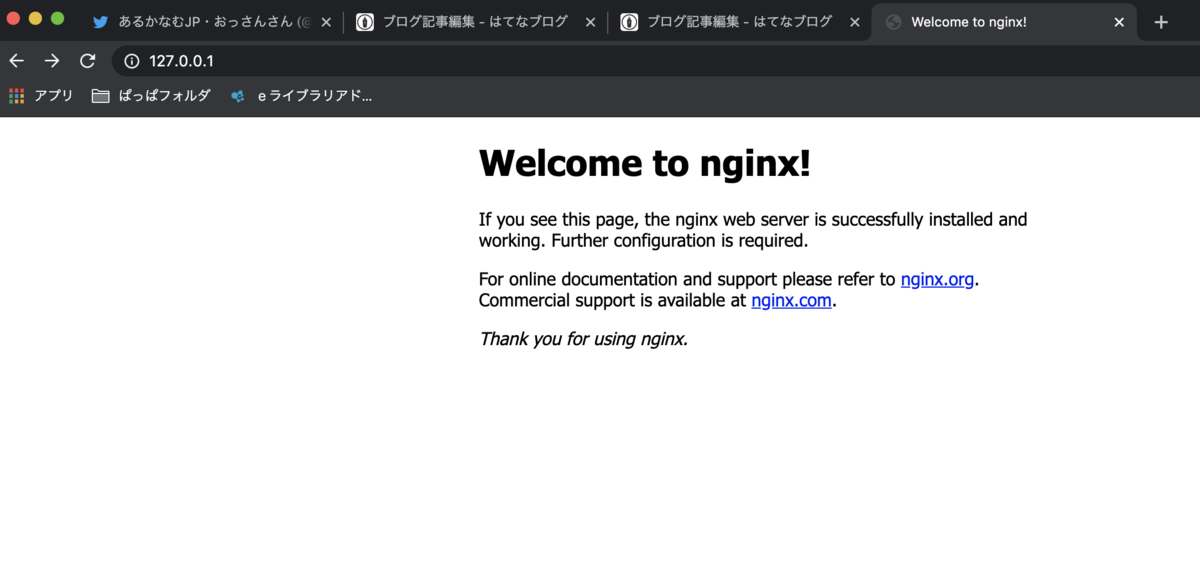
Task: Click the address bar showing 127.0.0.1
Action: pos(655,61)
